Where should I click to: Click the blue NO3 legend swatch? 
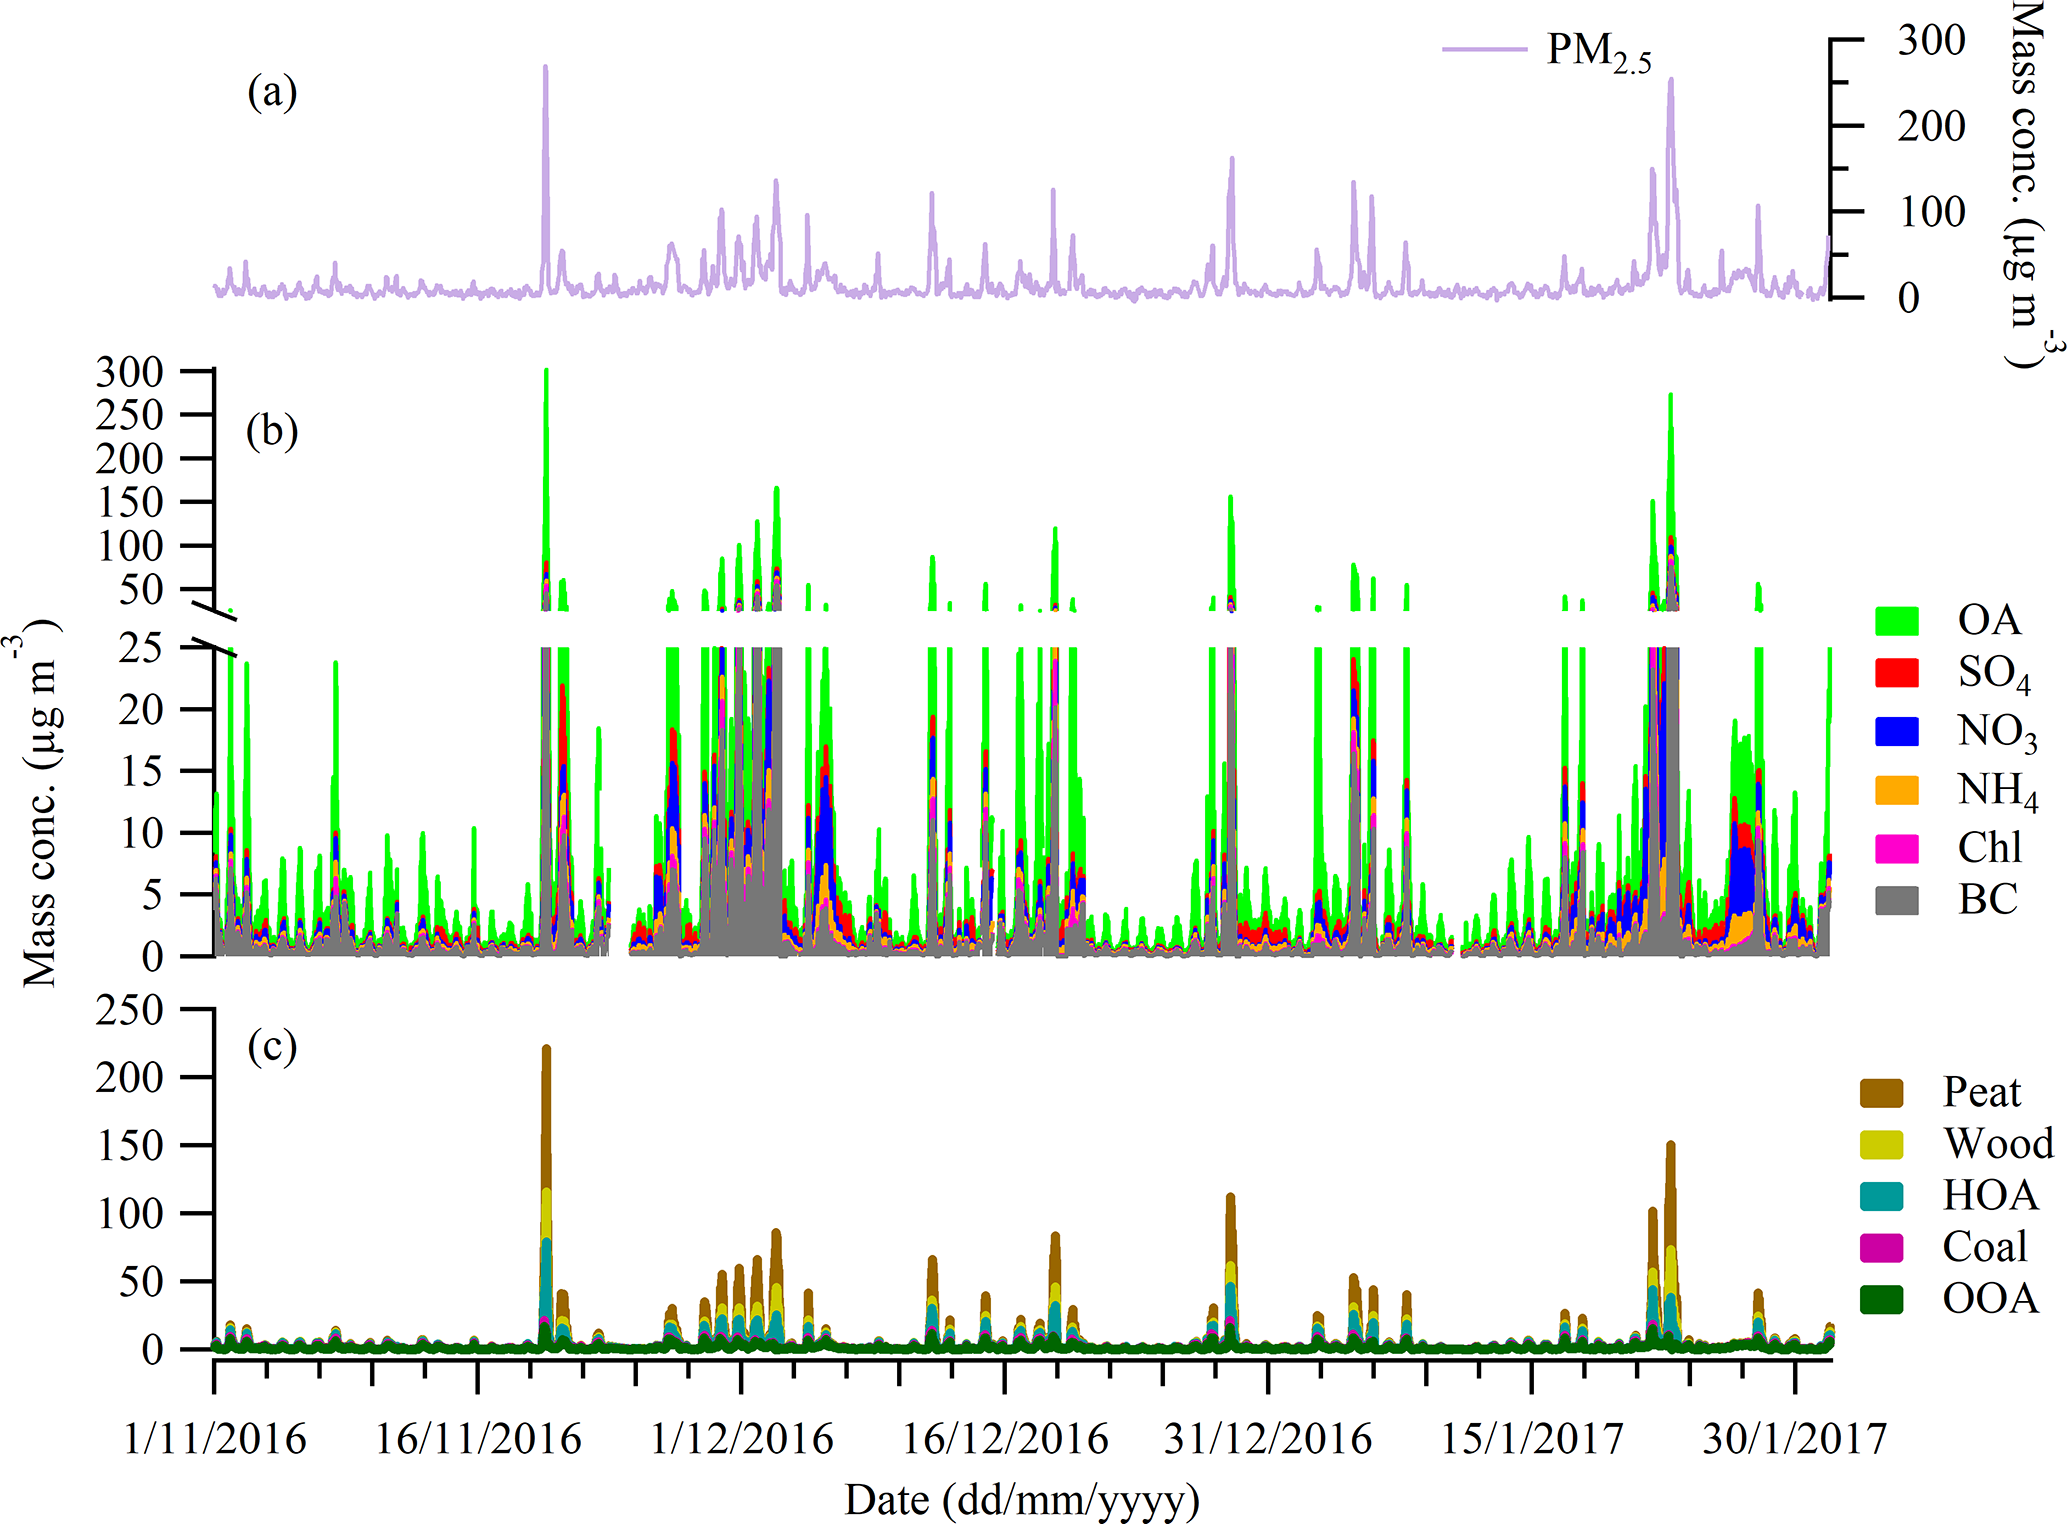(x=1896, y=732)
